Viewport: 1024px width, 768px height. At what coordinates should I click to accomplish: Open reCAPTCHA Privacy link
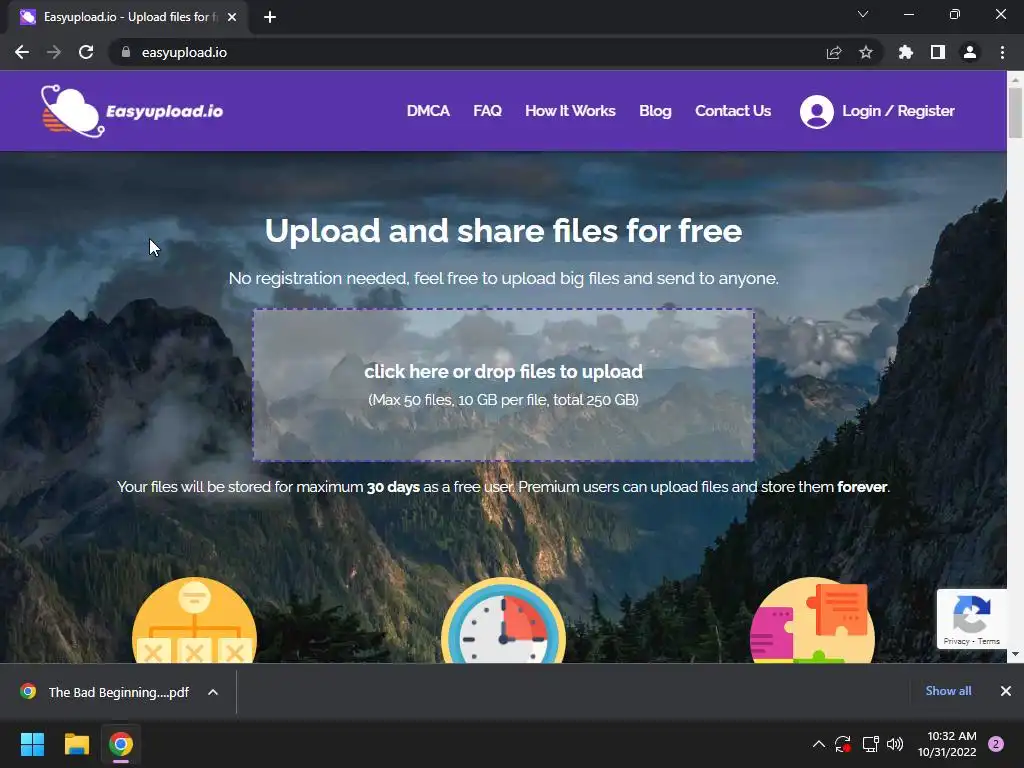[x=956, y=641]
